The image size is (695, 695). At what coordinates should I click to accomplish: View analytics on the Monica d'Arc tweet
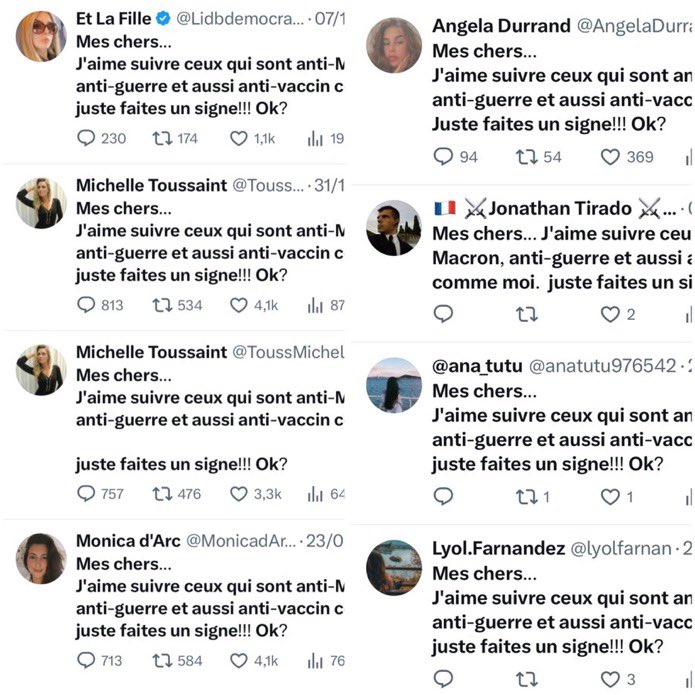pyautogui.click(x=315, y=660)
